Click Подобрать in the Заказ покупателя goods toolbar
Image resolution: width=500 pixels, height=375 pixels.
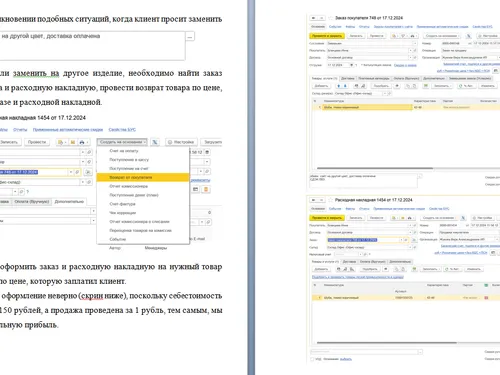click(x=381, y=86)
